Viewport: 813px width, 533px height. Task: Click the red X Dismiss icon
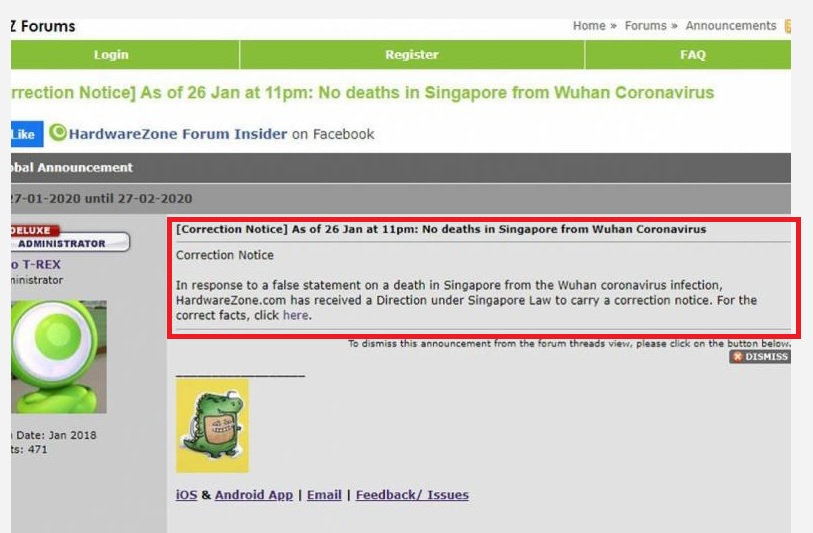(737, 357)
